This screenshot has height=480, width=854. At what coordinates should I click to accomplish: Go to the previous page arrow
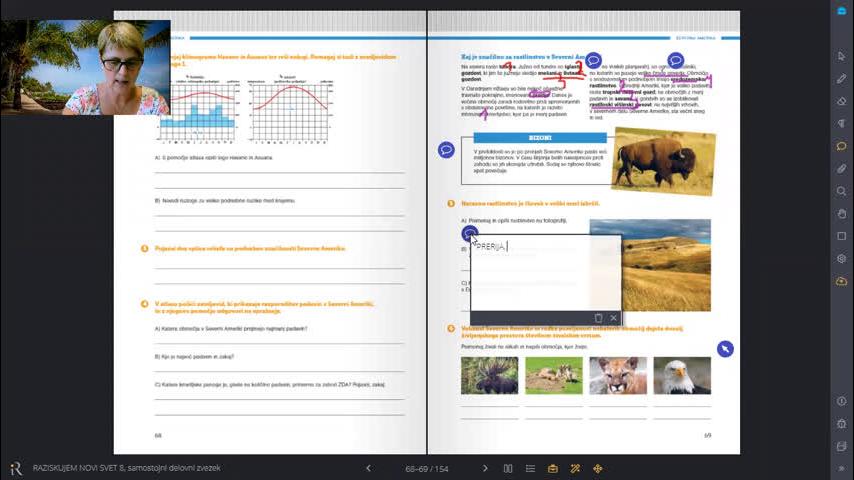(368, 468)
